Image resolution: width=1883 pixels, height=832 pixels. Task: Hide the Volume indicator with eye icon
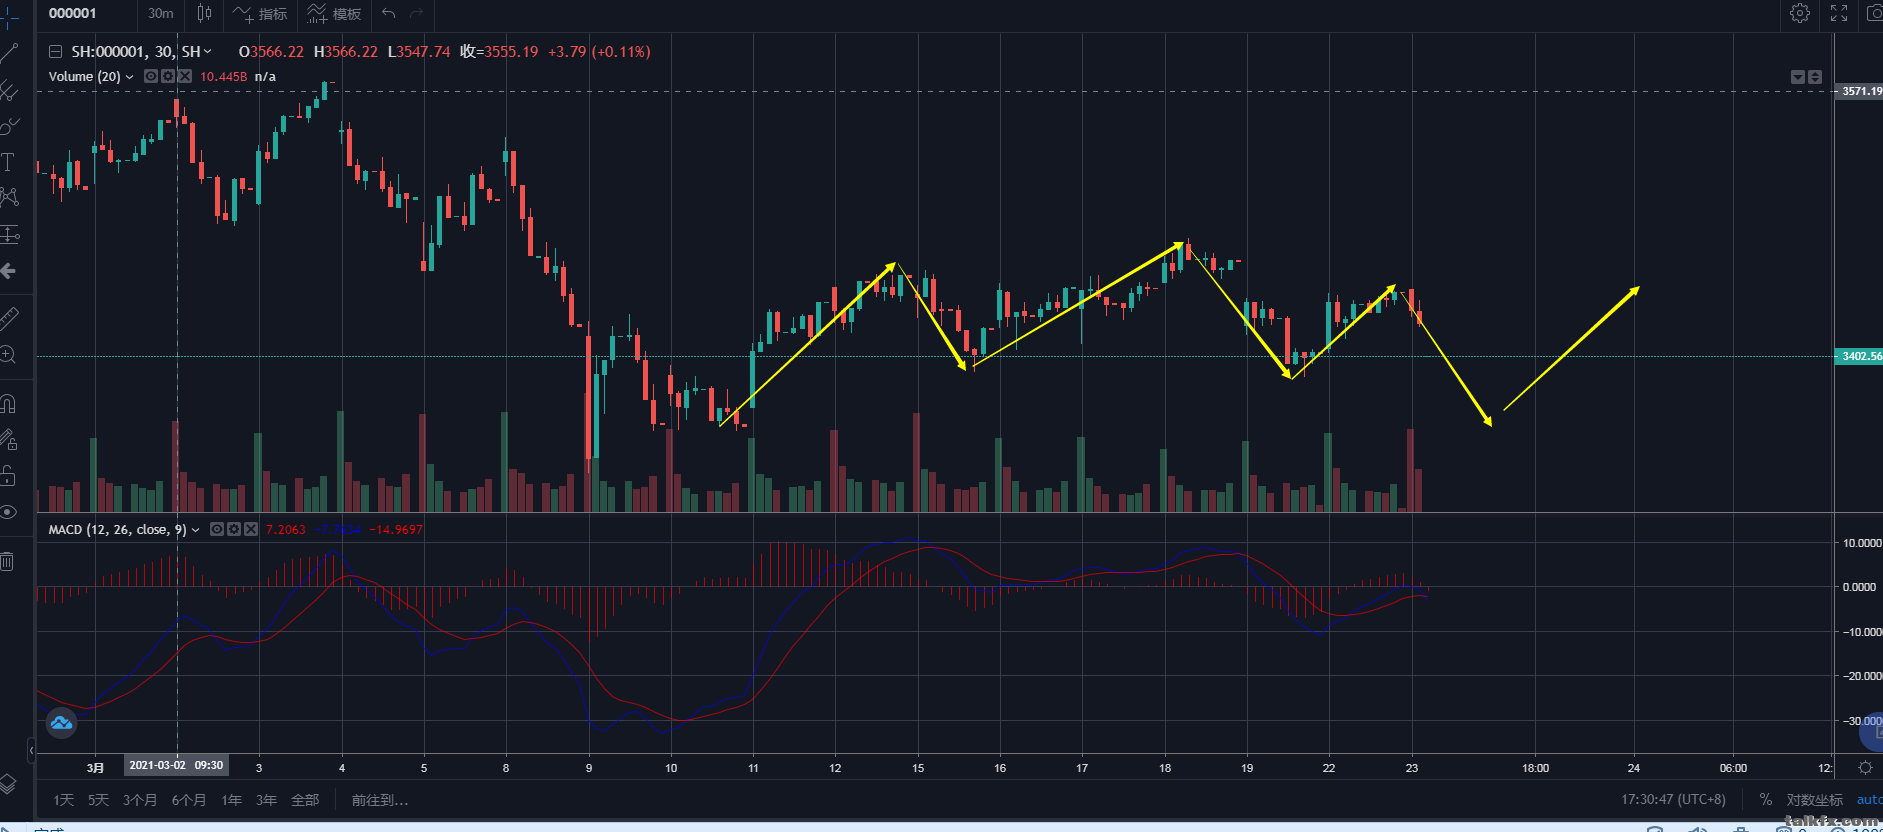[x=151, y=76]
